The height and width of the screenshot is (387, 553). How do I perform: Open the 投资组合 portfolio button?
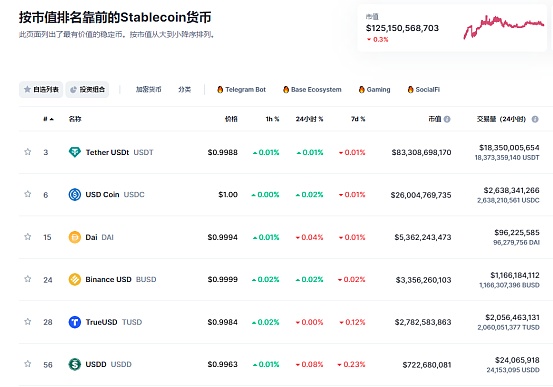[x=87, y=90]
